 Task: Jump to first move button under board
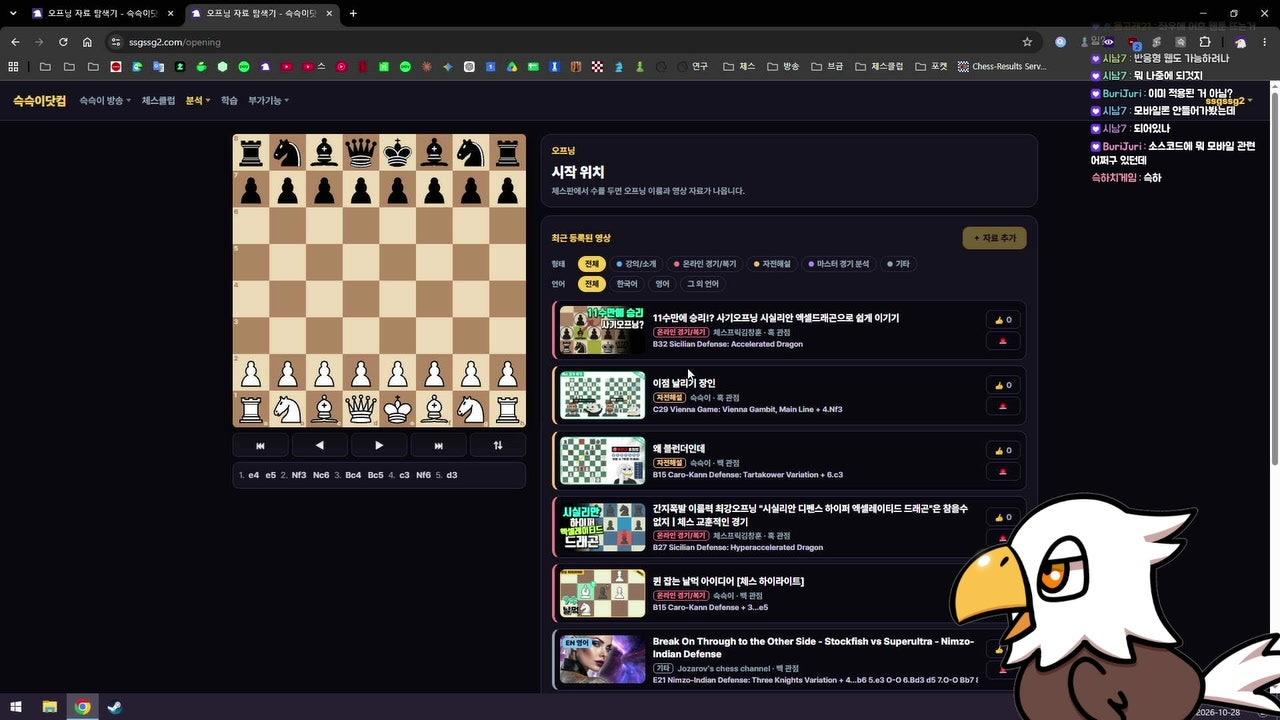click(260, 445)
